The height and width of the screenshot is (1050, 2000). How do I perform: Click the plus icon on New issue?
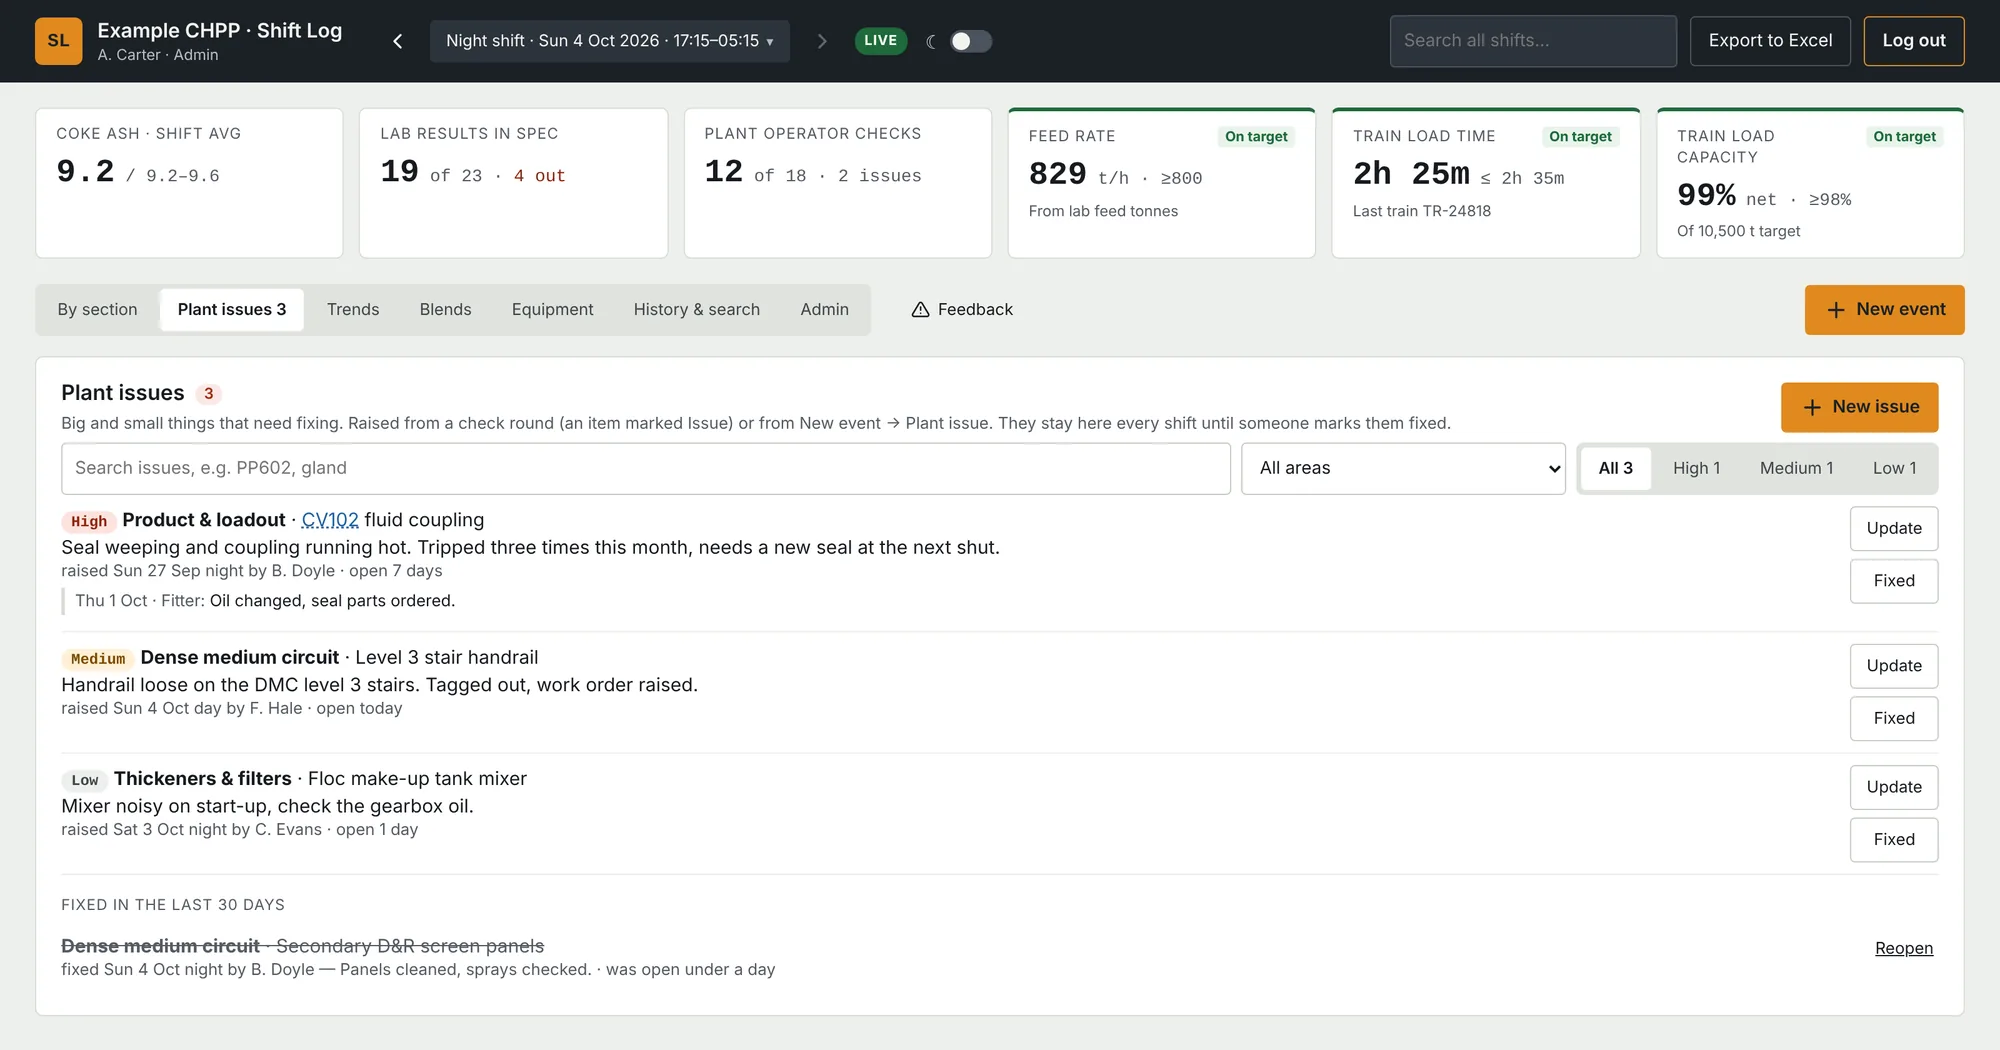[1811, 407]
